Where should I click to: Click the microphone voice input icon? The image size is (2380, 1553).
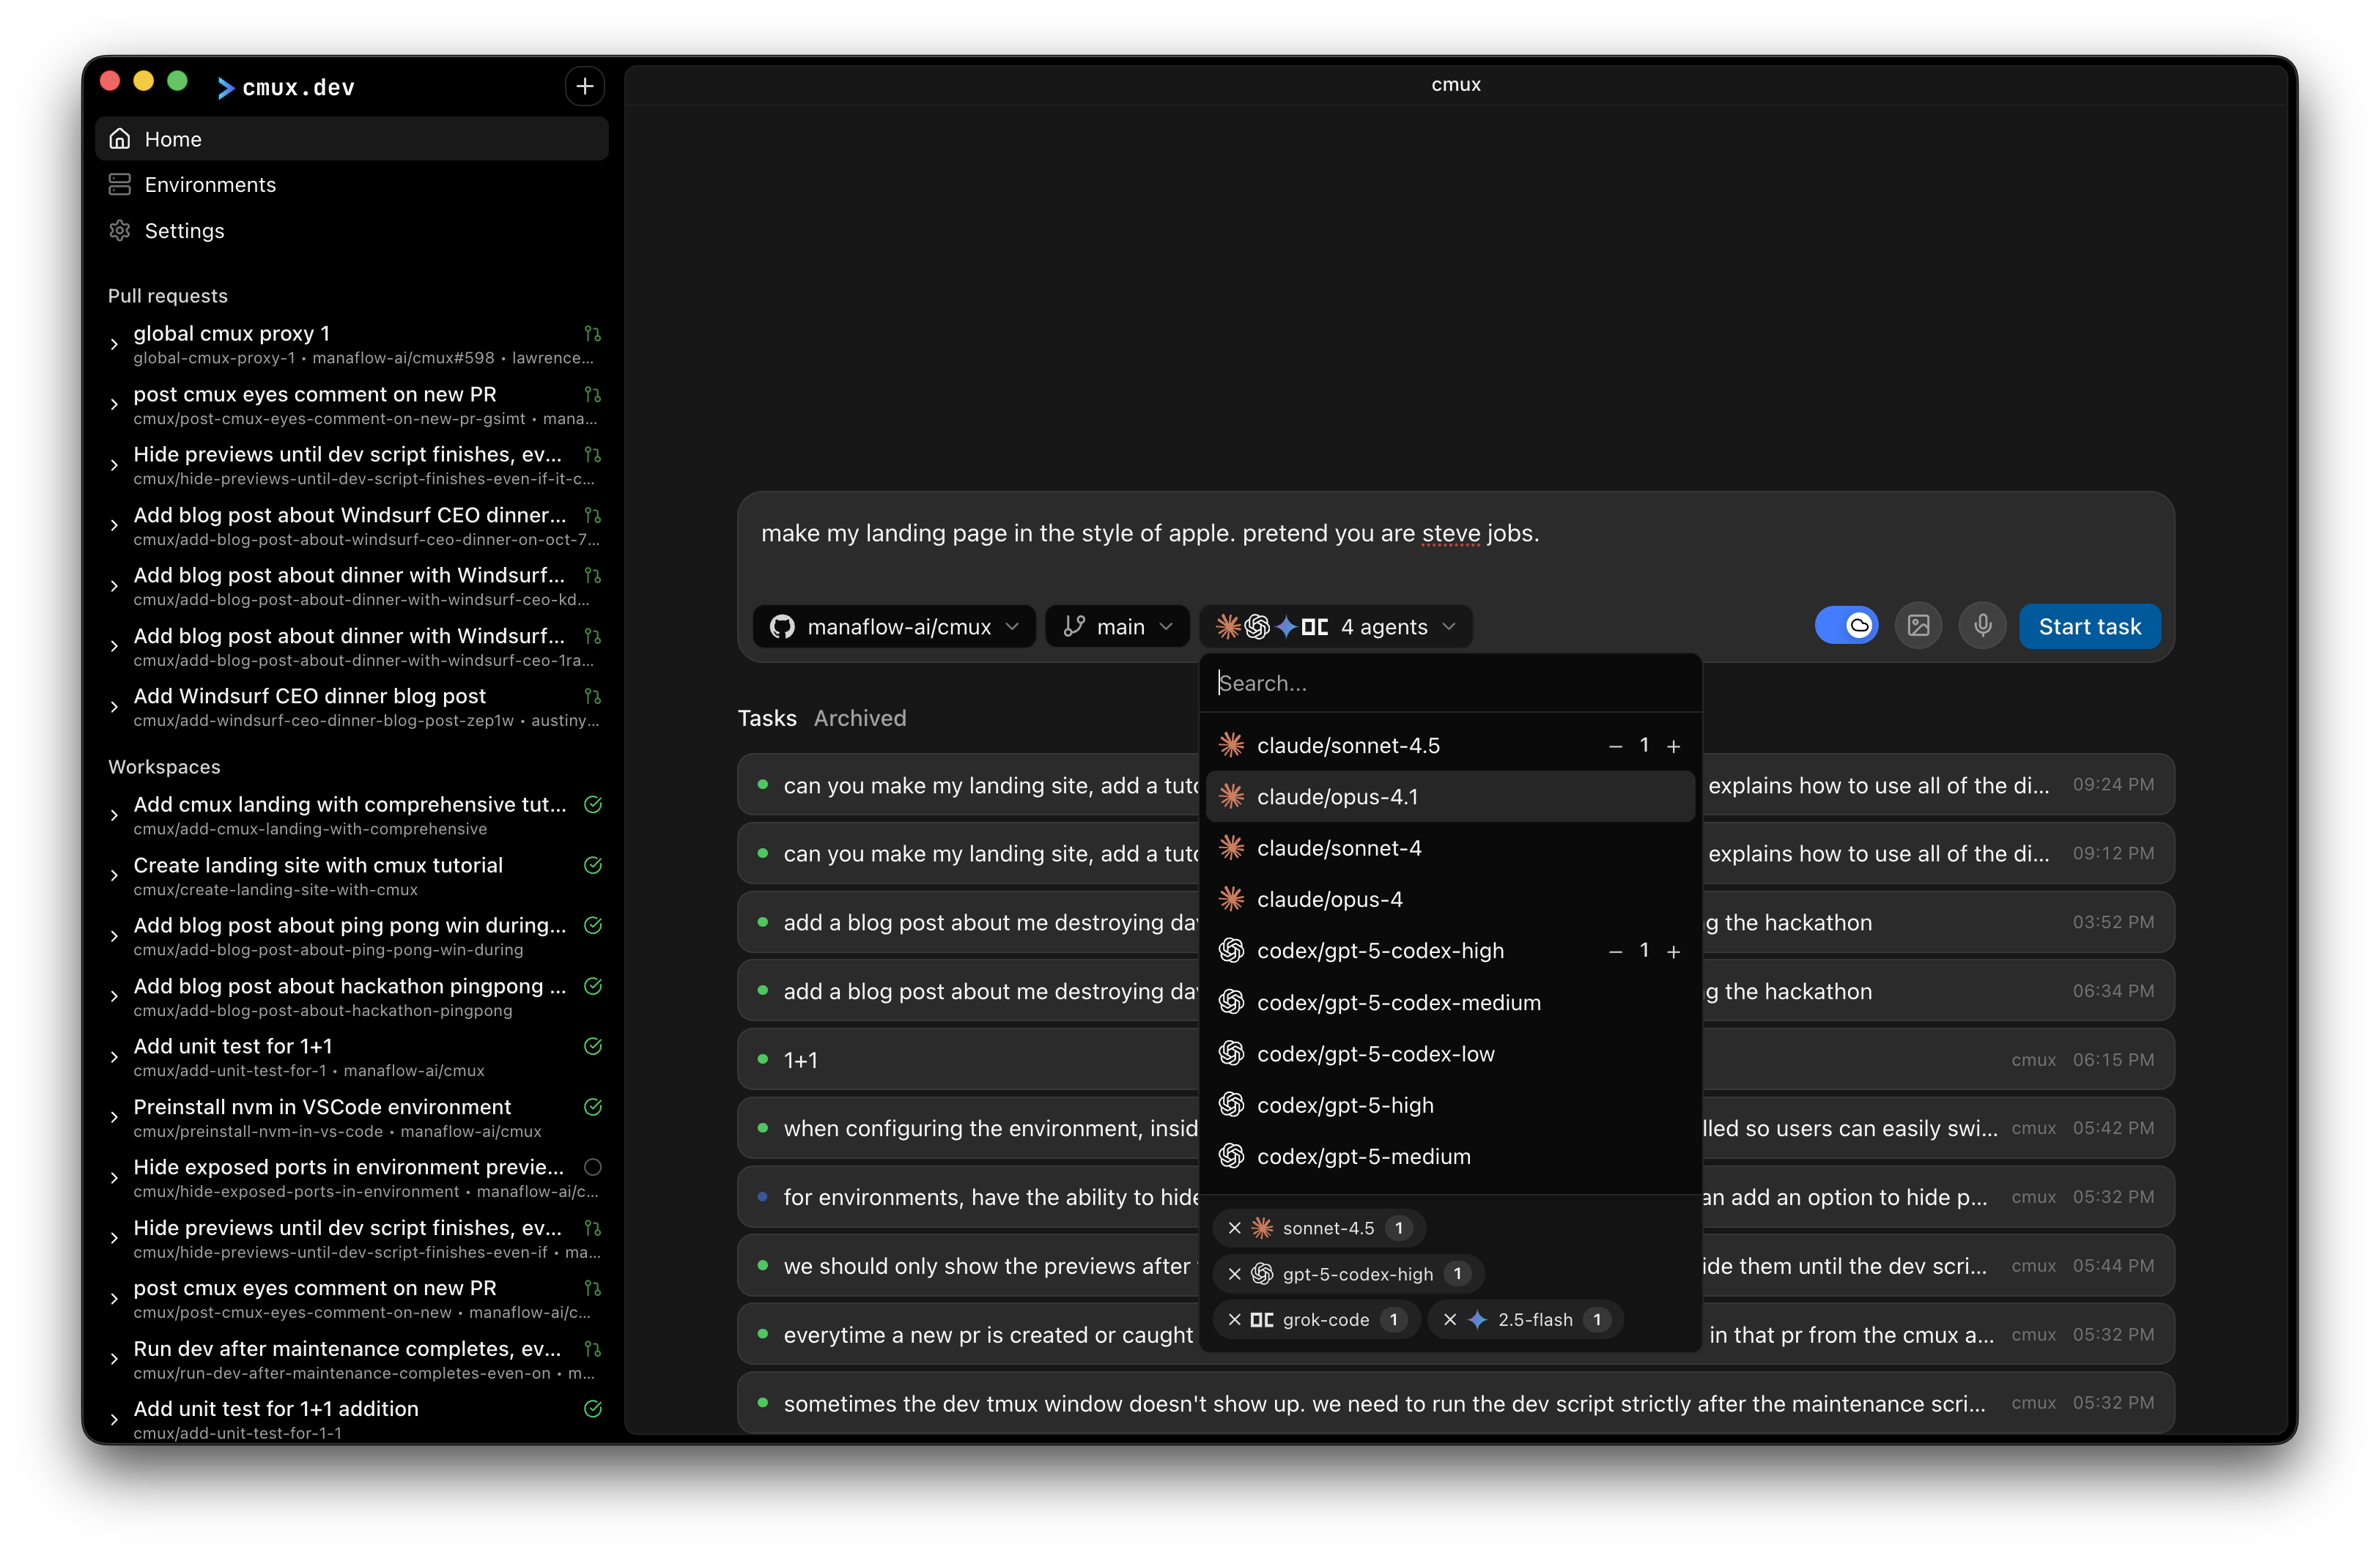(1982, 626)
